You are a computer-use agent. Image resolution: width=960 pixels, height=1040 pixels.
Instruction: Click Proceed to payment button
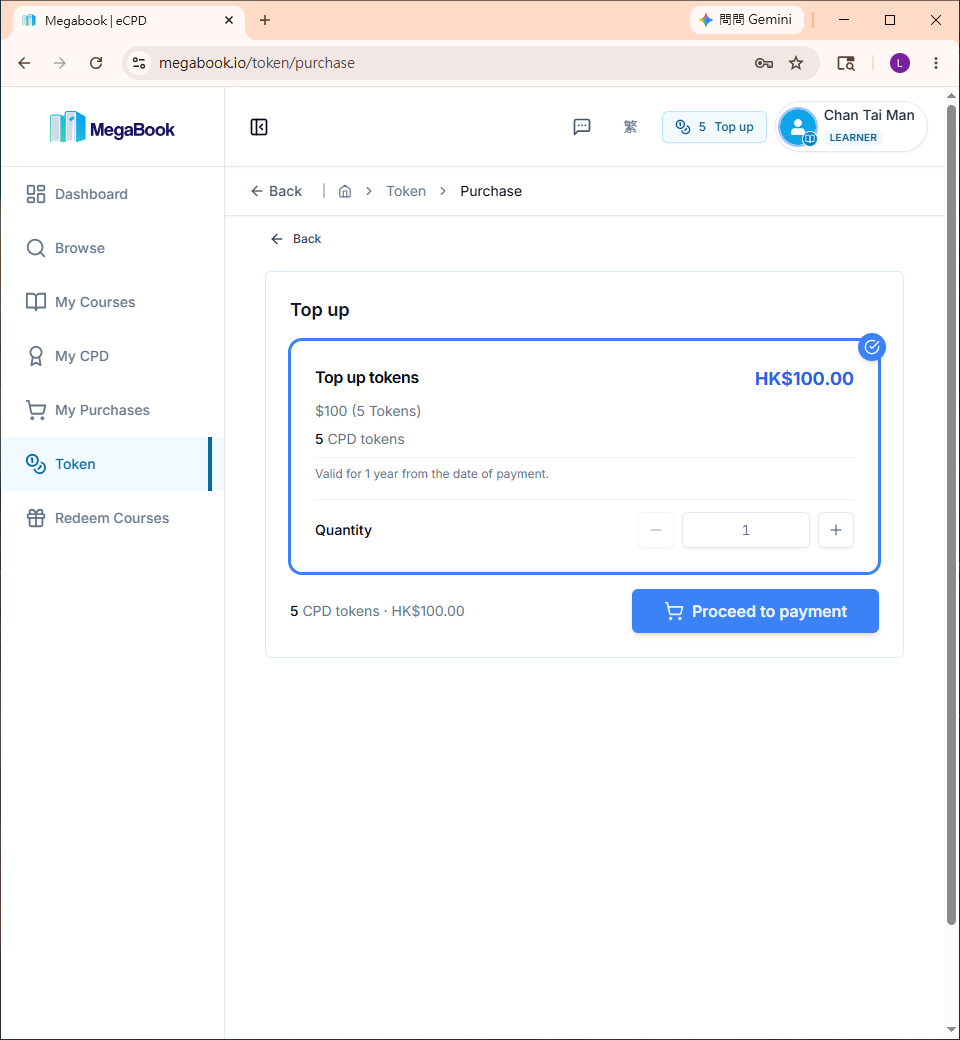[755, 611]
